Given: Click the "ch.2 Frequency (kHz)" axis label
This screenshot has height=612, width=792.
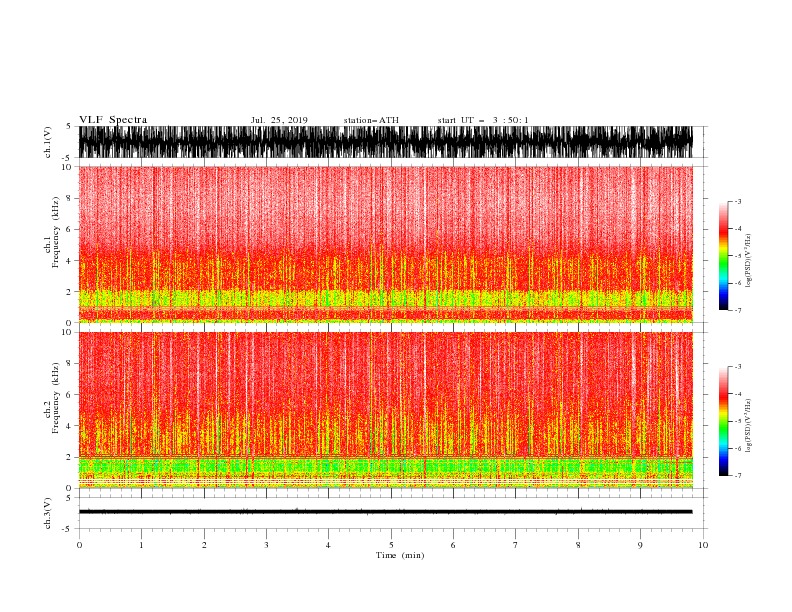Looking at the screenshot, I should pos(52,398).
